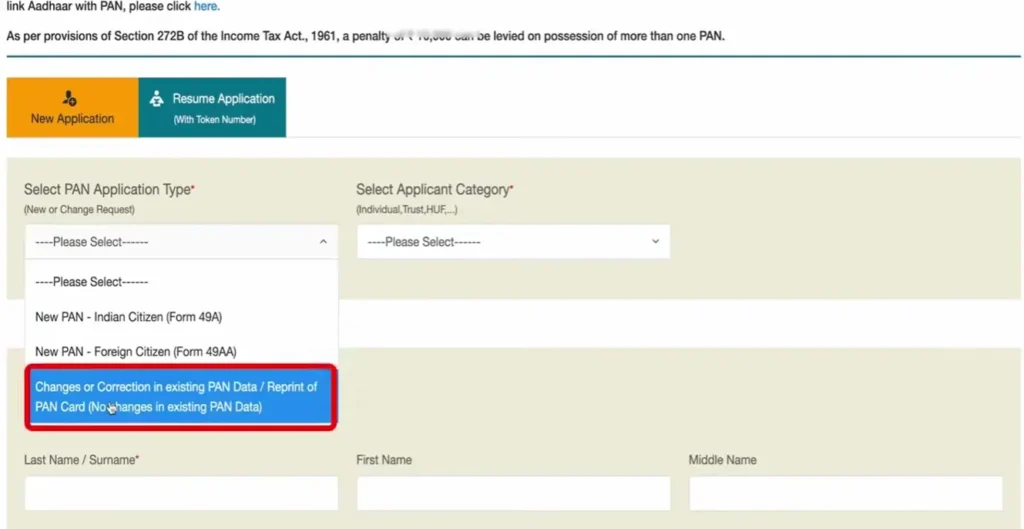Click the 'Last Name / Surname' field label
Viewport: 1024px width, 529px height.
(80, 460)
